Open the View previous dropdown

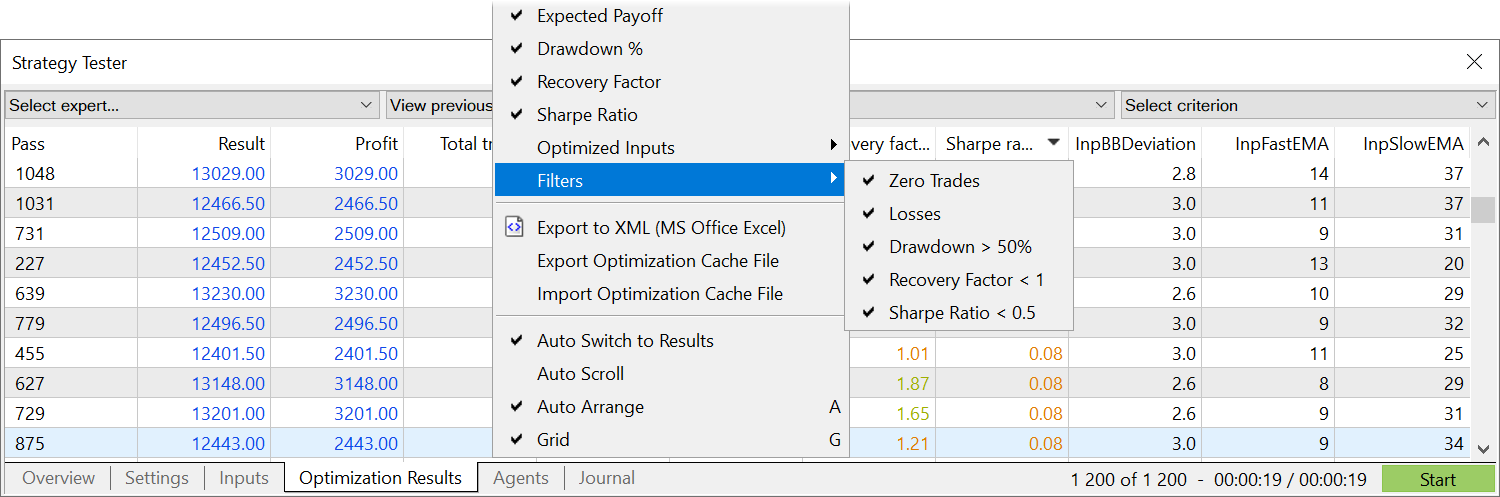pos(440,105)
